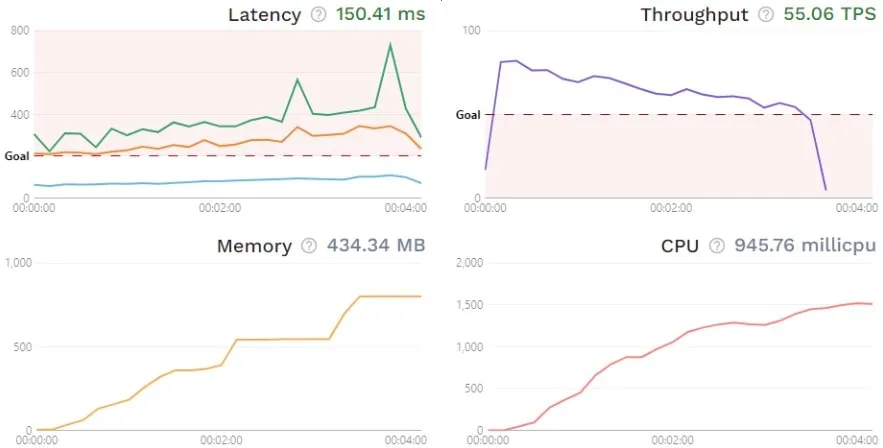
Task: Click the yellow Memory line's top plateau
Action: [390, 296]
